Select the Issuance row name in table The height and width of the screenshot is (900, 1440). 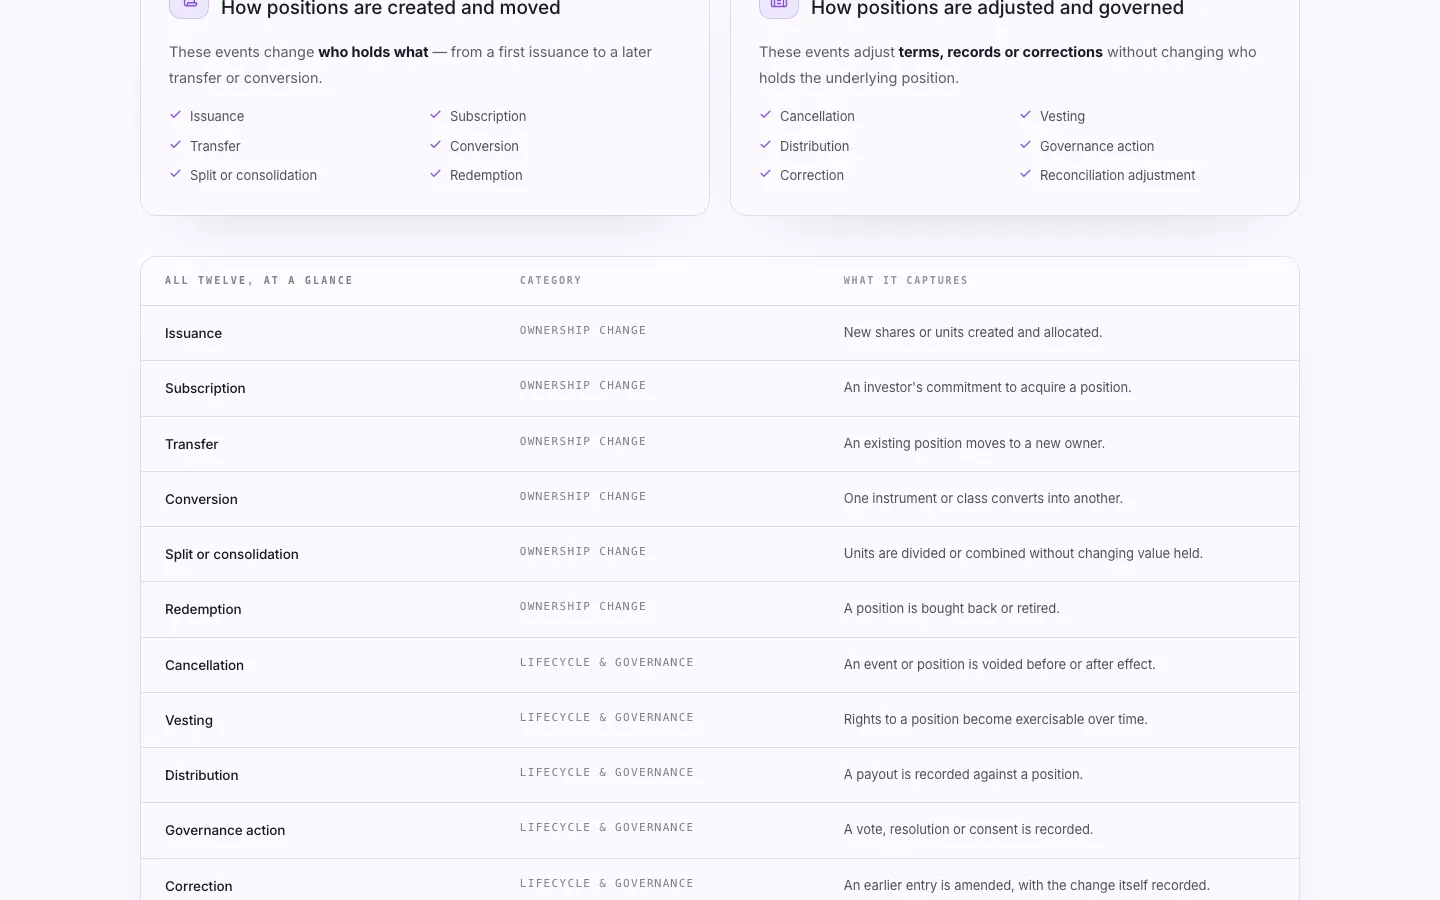click(x=193, y=333)
